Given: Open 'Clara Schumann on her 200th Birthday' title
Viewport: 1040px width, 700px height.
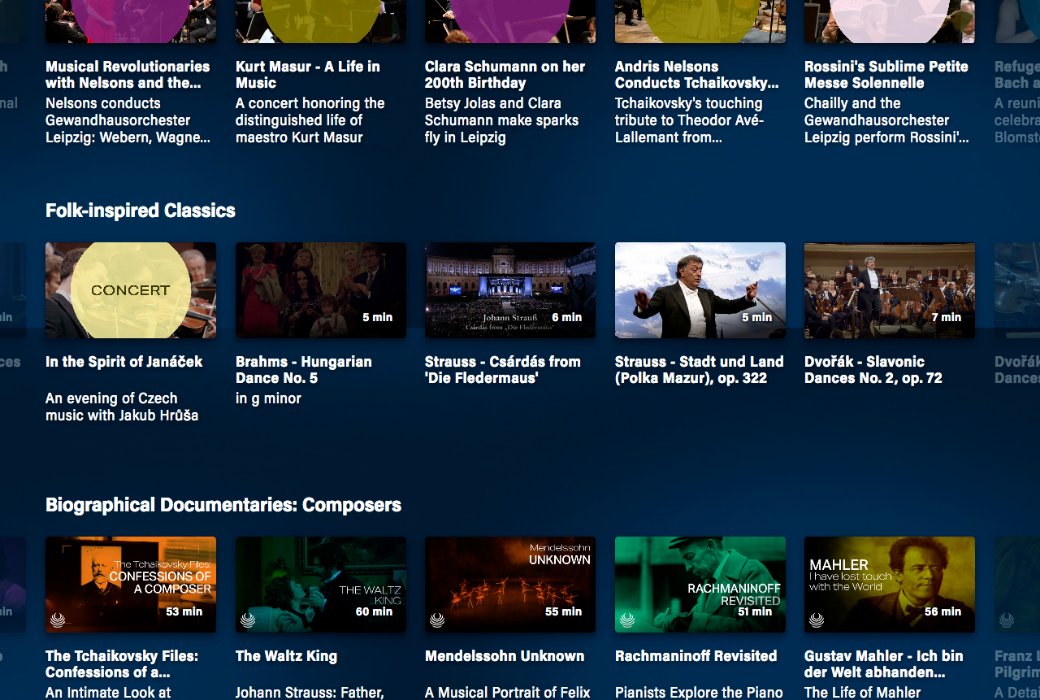Looking at the screenshot, I should tap(505, 74).
